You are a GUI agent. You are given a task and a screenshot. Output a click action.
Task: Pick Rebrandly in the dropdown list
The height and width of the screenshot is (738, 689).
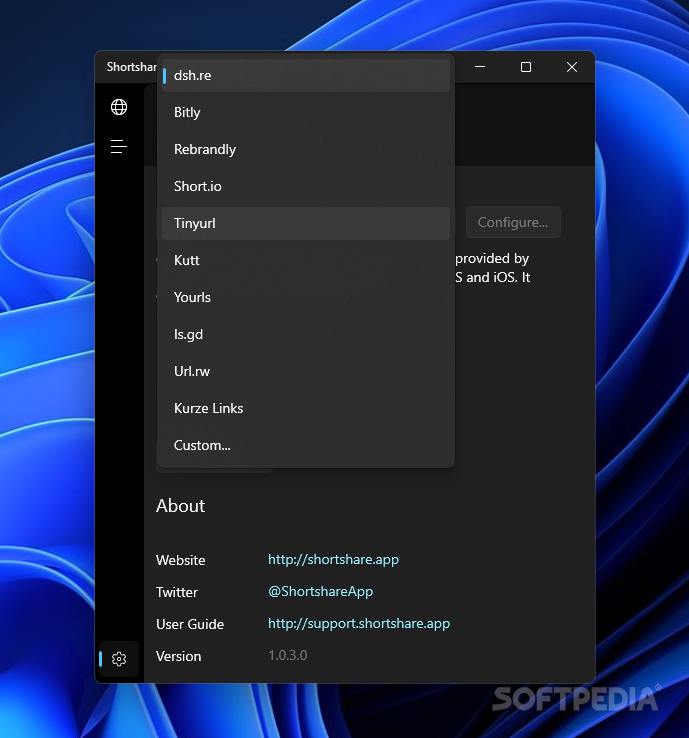pos(306,149)
